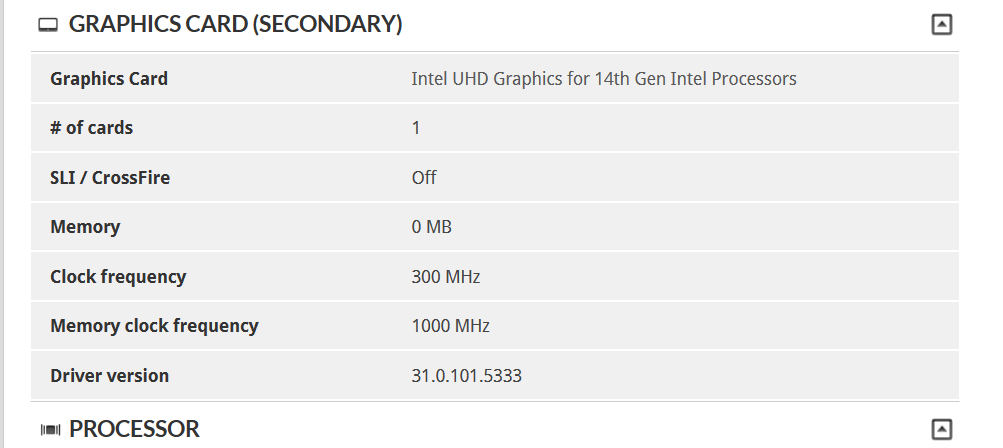Collapse the Graphics Card (Secondary) section
1003x448 pixels.
pyautogui.click(x=941, y=25)
